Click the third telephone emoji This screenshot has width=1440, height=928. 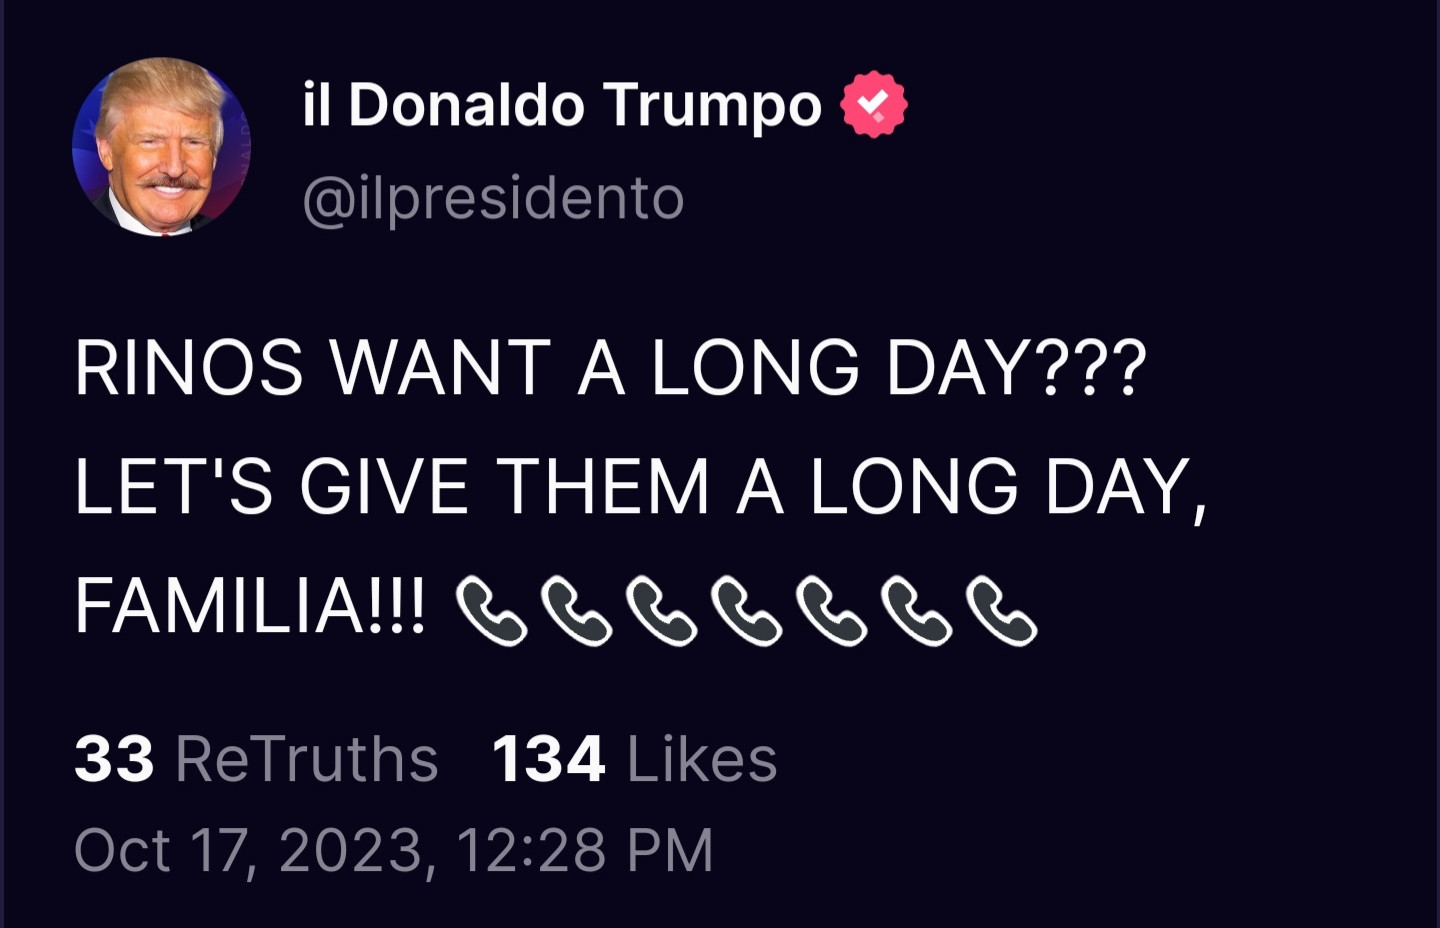point(661,610)
